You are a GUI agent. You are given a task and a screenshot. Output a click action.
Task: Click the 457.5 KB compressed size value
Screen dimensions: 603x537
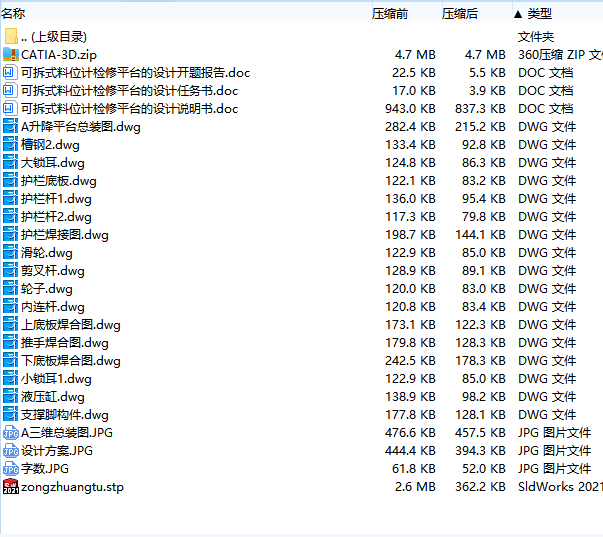(x=480, y=433)
